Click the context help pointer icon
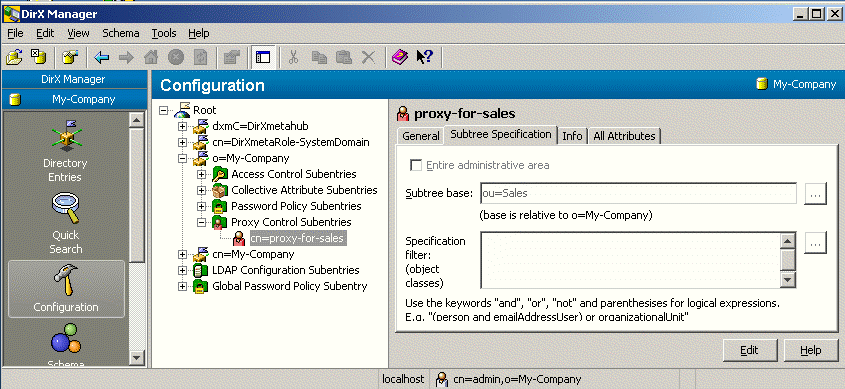The width and height of the screenshot is (845, 389). (425, 57)
